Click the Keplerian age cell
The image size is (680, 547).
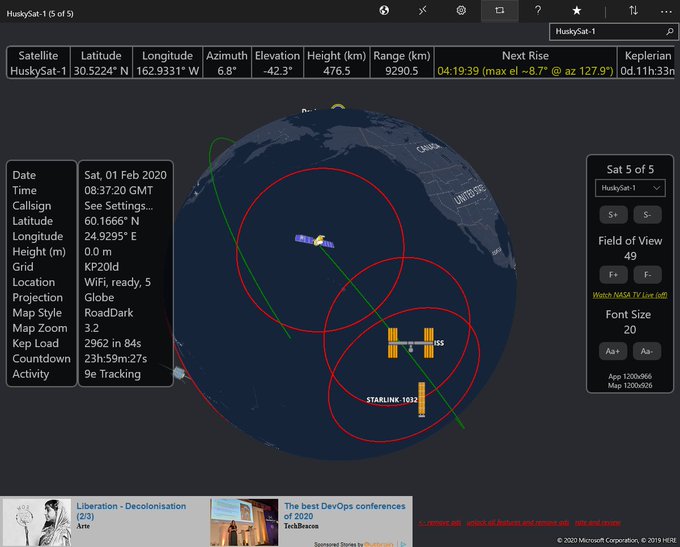(646, 63)
